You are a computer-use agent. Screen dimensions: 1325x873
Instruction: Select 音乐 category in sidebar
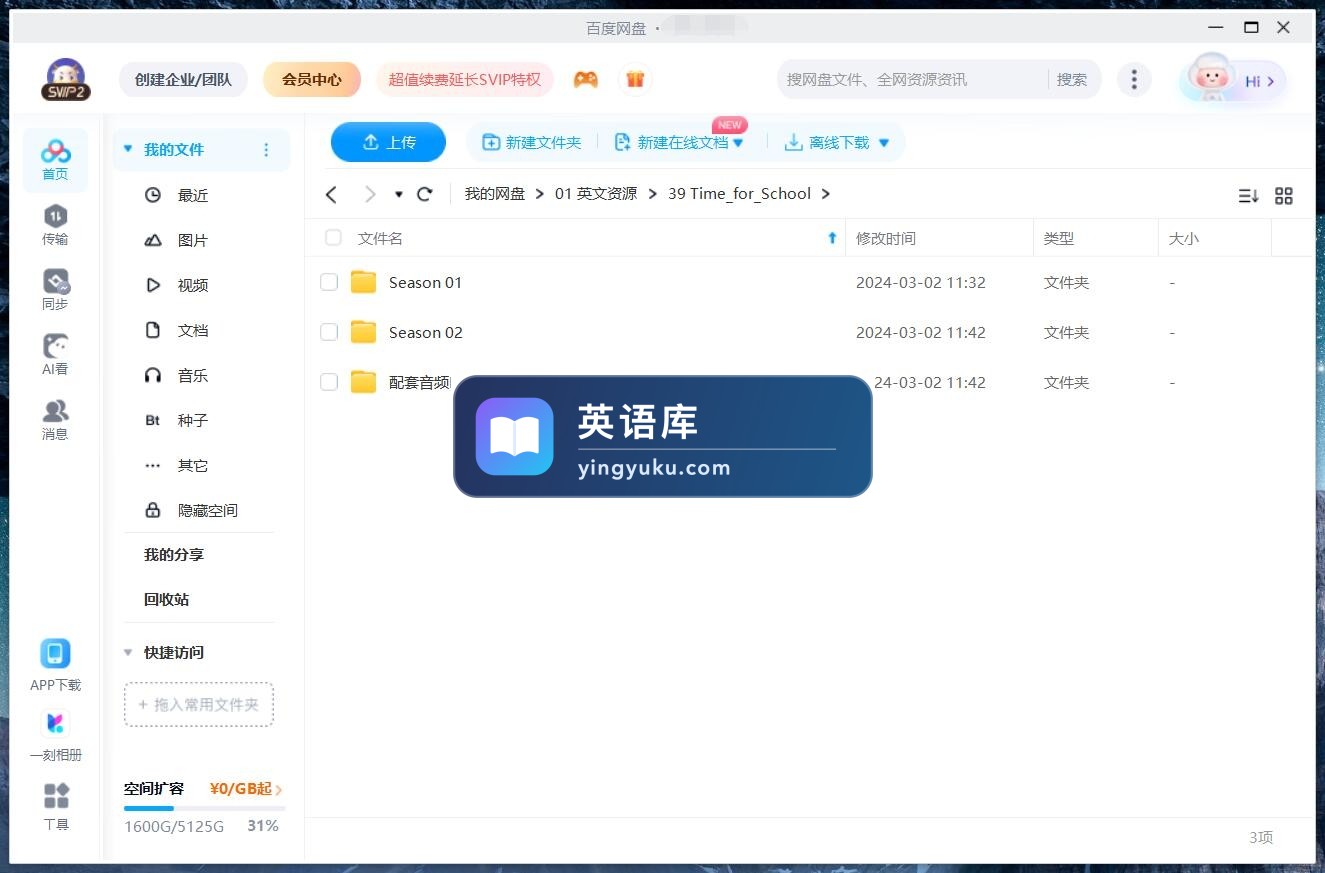(x=193, y=375)
